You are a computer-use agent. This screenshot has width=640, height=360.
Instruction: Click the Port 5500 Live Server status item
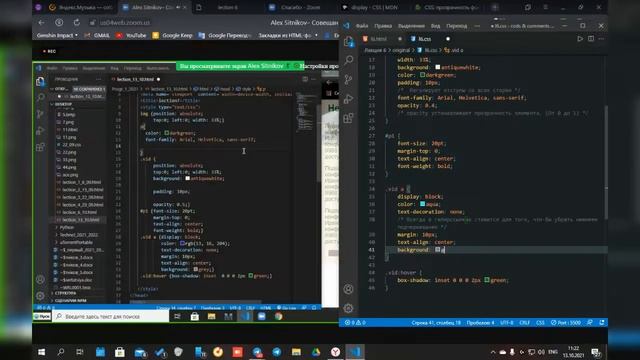pos(566,322)
